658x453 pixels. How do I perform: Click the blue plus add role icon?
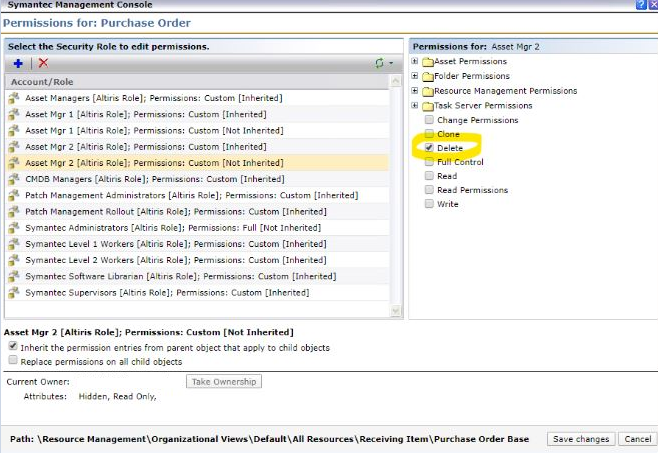pos(18,63)
